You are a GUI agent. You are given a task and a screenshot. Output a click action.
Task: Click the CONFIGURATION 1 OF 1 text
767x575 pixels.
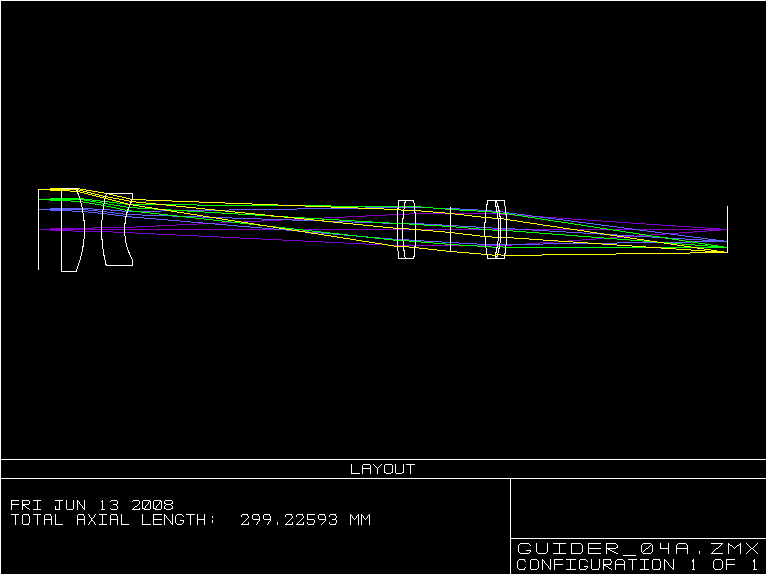pos(637,565)
